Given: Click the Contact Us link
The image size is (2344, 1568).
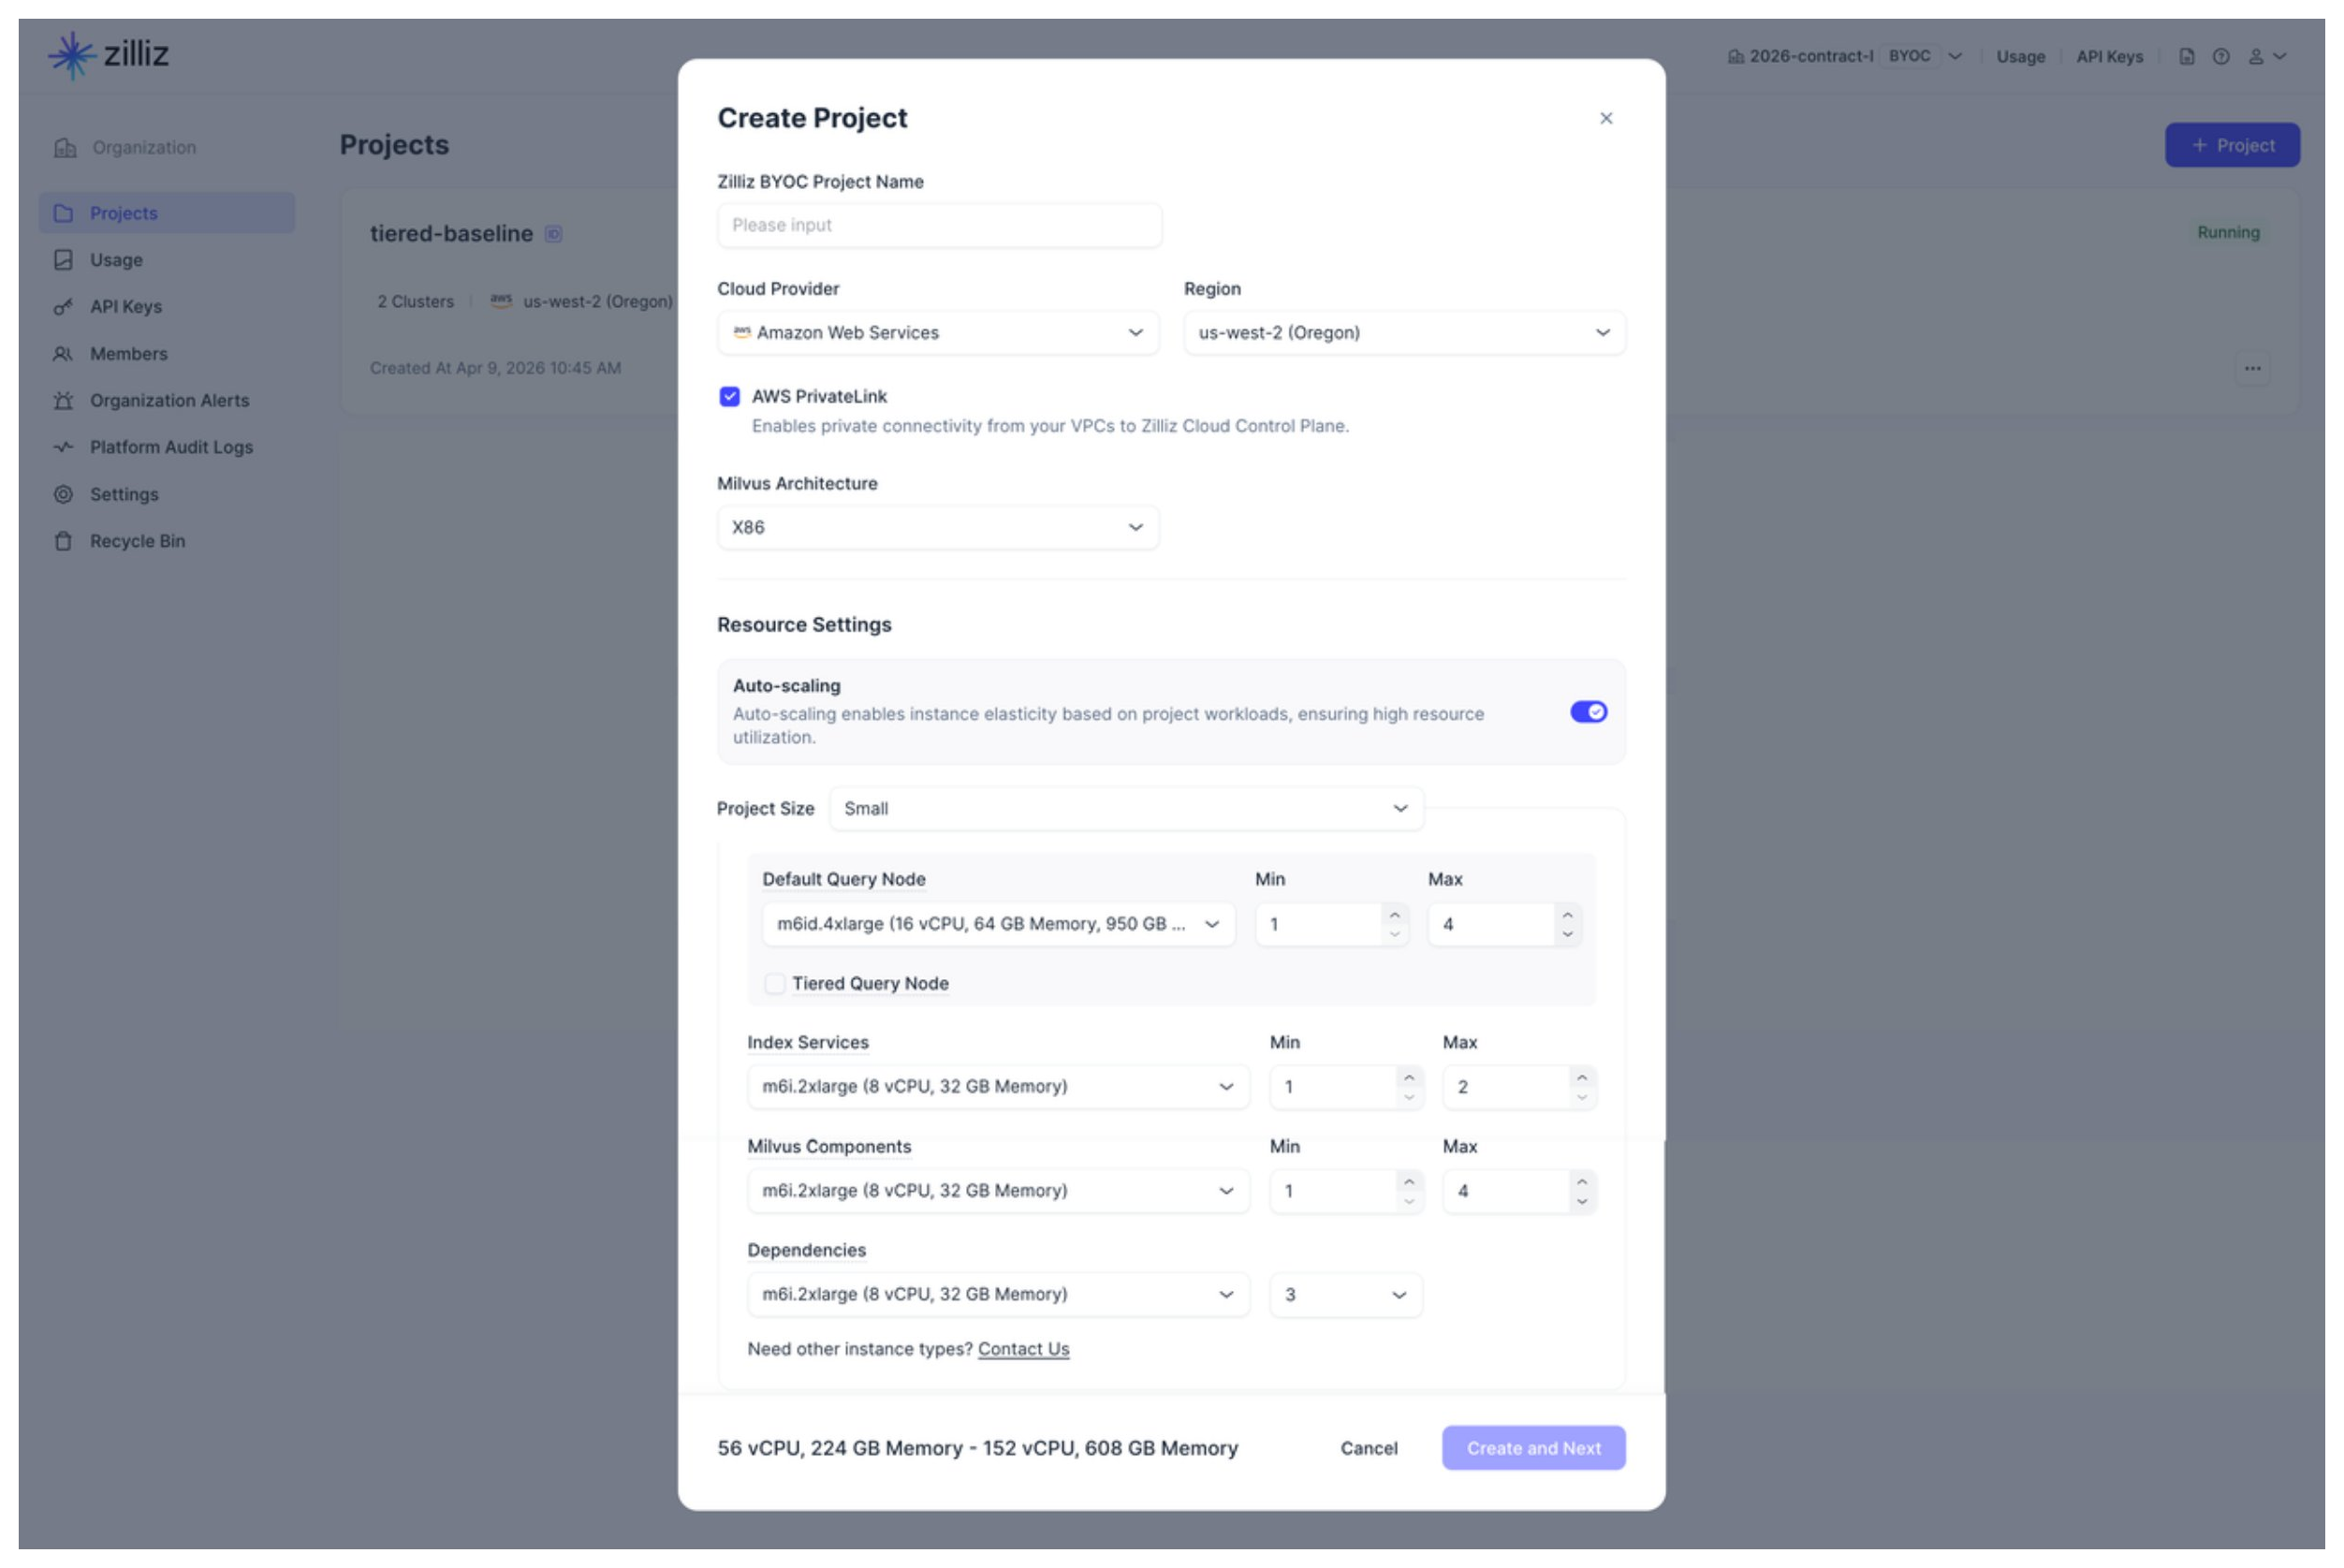Looking at the screenshot, I should [1023, 1348].
